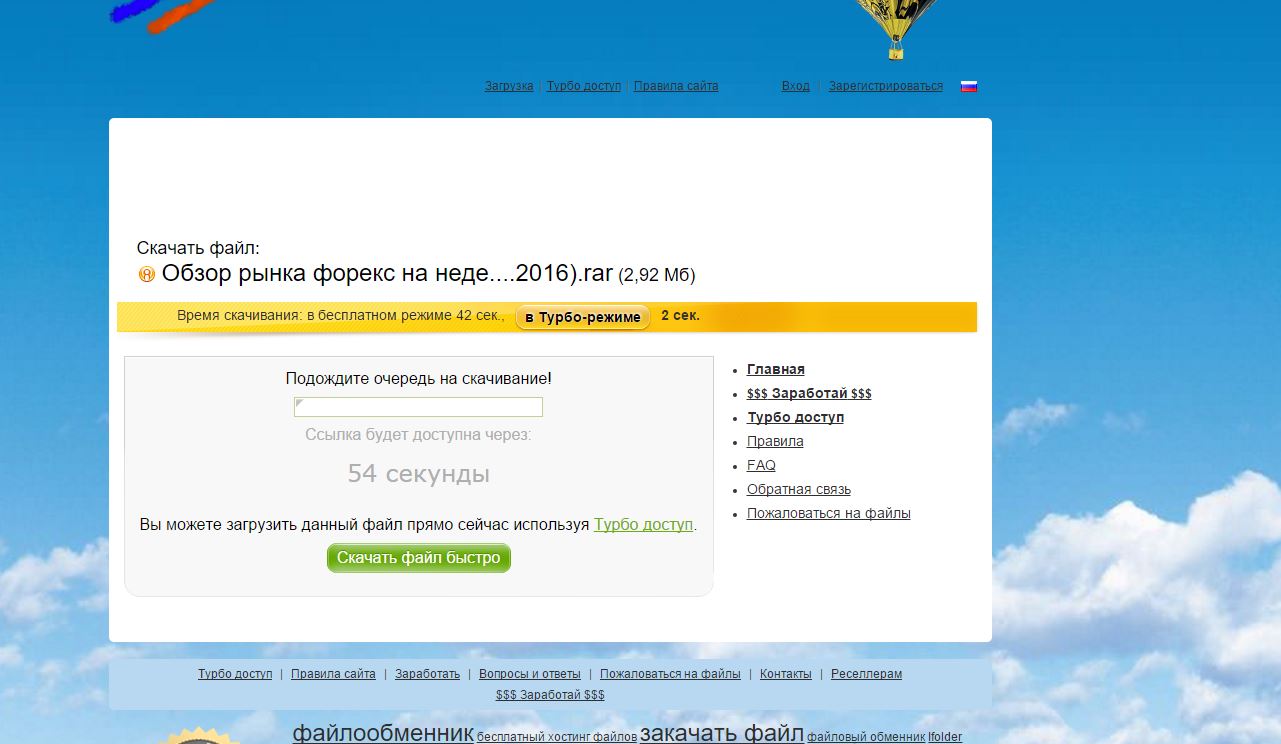Screen dimensions: 1281x744
Task: Click the 'Ifolder' tag link
Action: [x=945, y=737]
